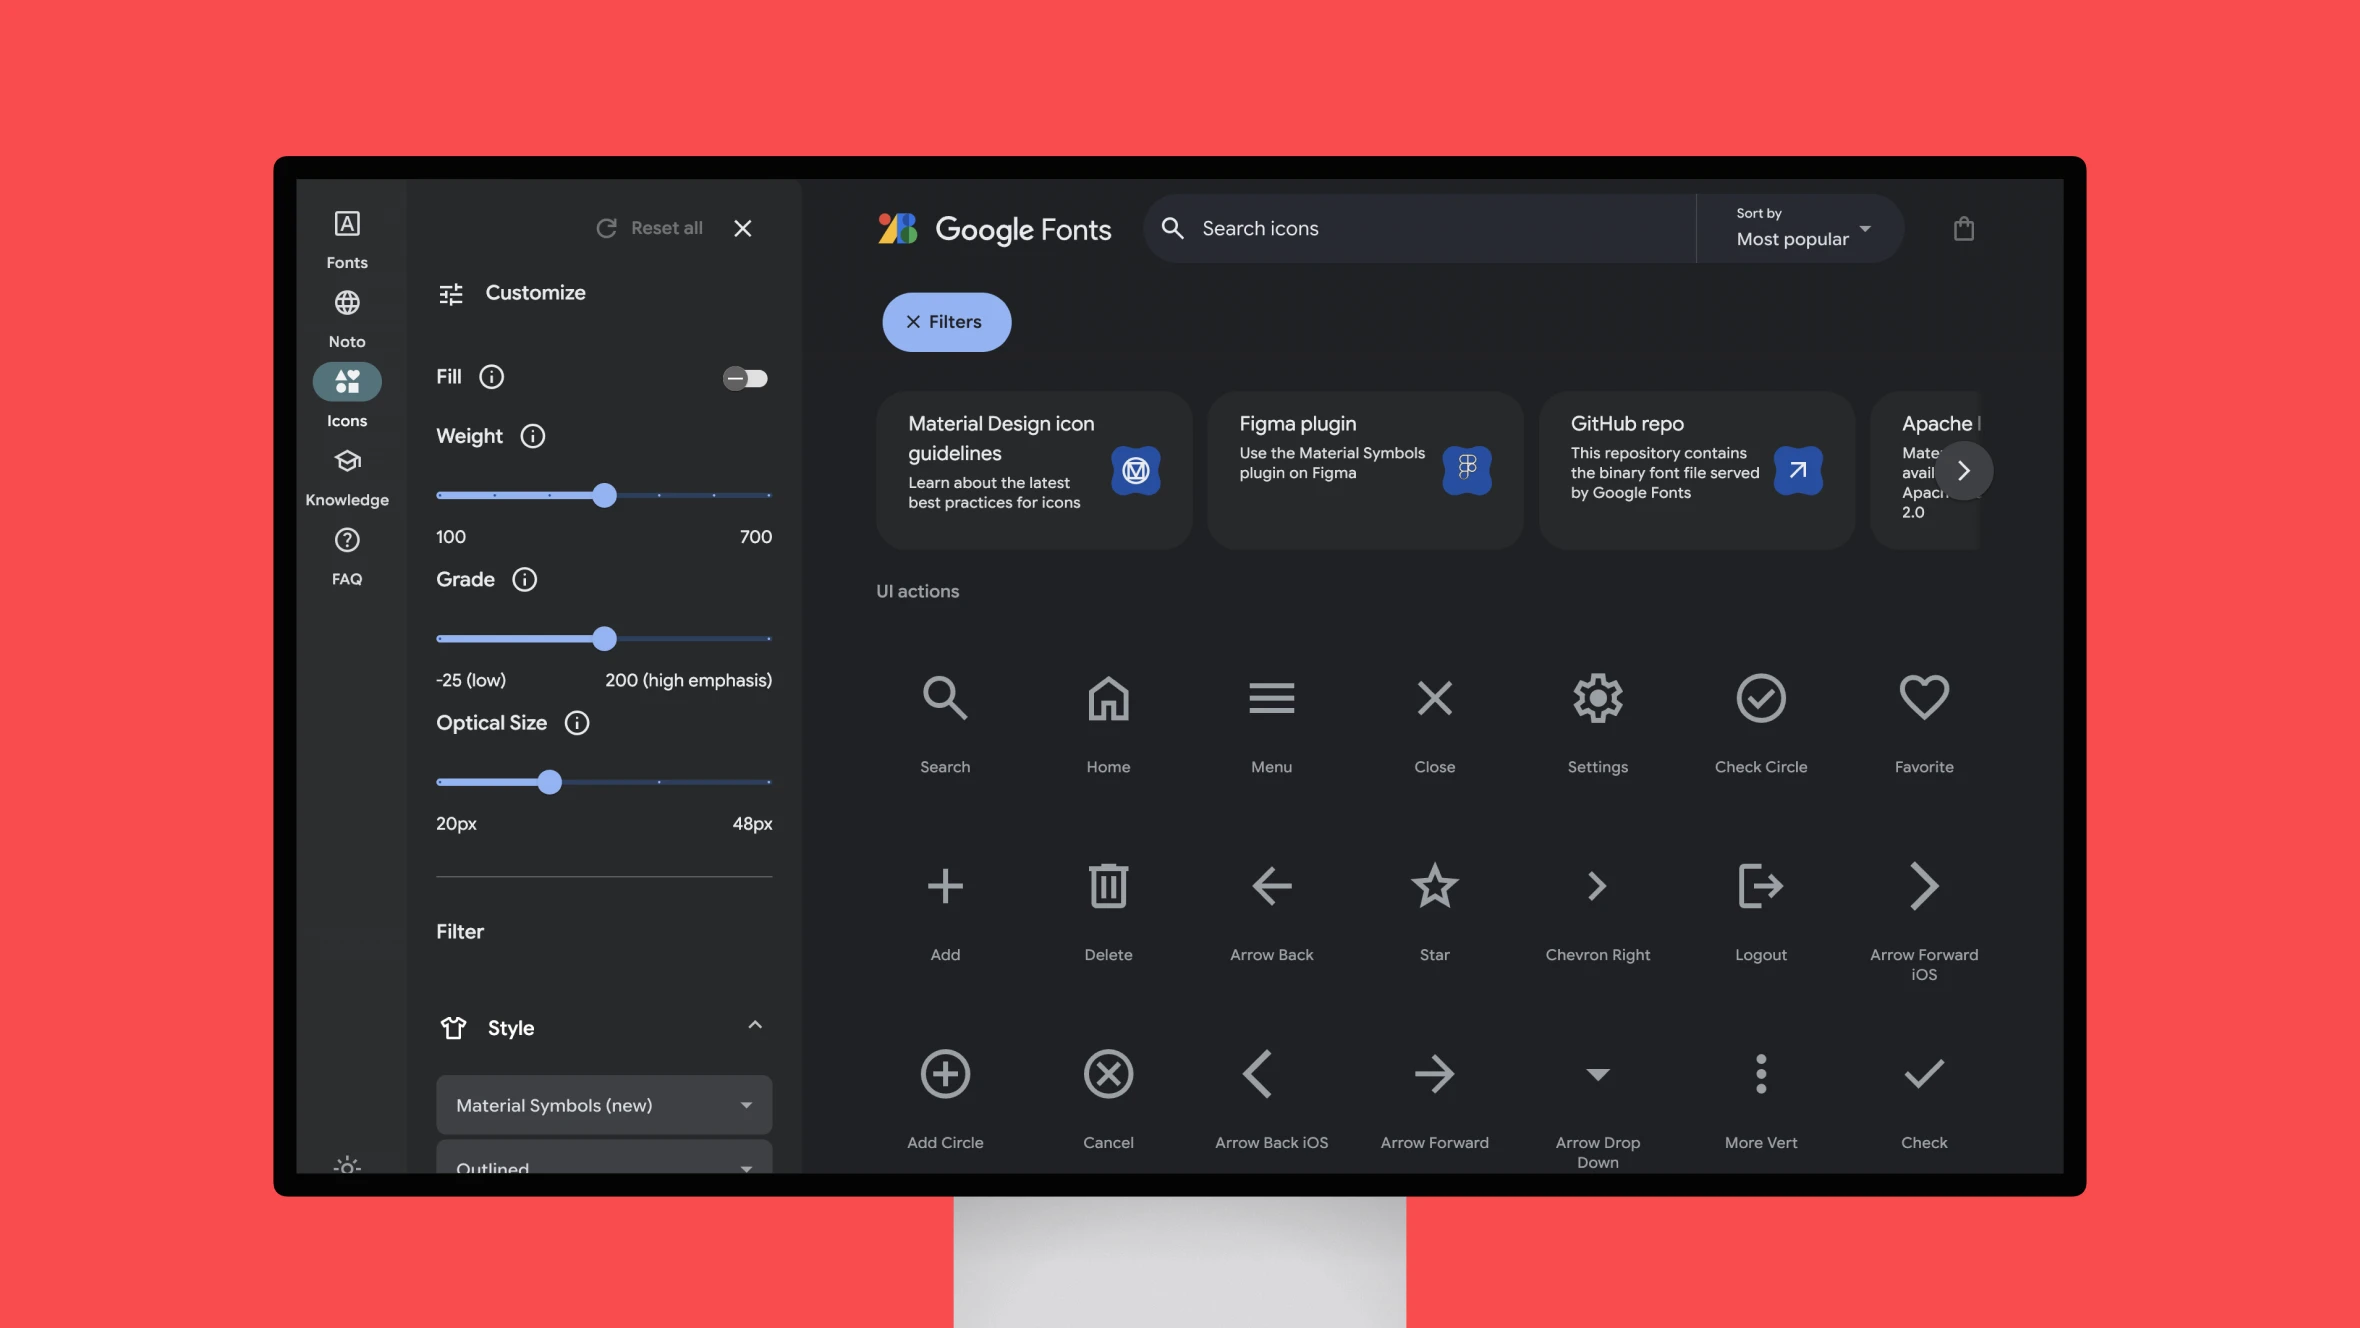Click the Search icon in UI actions
The image size is (2360, 1328).
point(943,699)
